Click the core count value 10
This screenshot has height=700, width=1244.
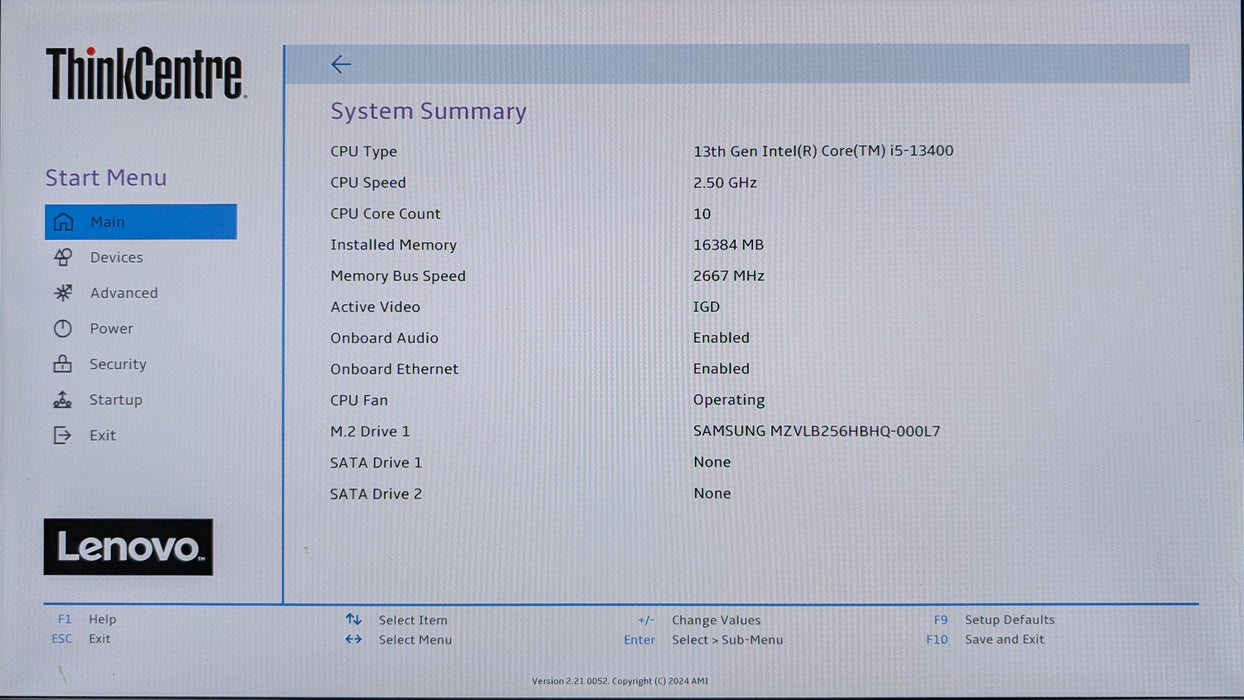[x=702, y=214]
